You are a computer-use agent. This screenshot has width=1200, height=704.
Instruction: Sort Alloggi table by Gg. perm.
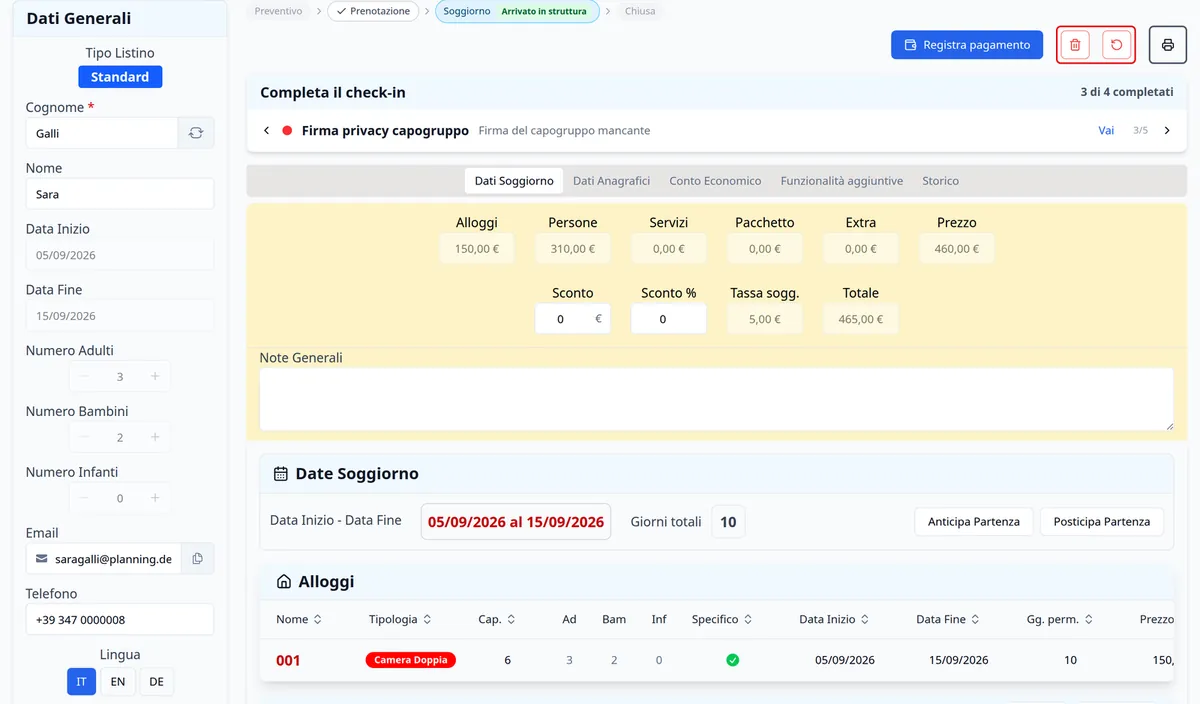(1060, 619)
